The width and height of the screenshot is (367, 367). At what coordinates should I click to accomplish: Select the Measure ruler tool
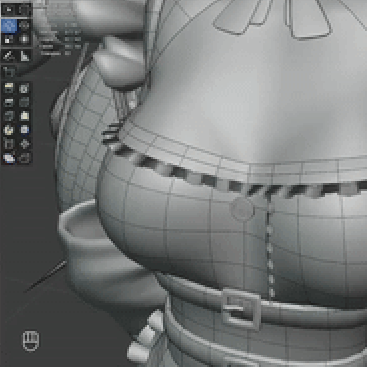tap(24, 56)
